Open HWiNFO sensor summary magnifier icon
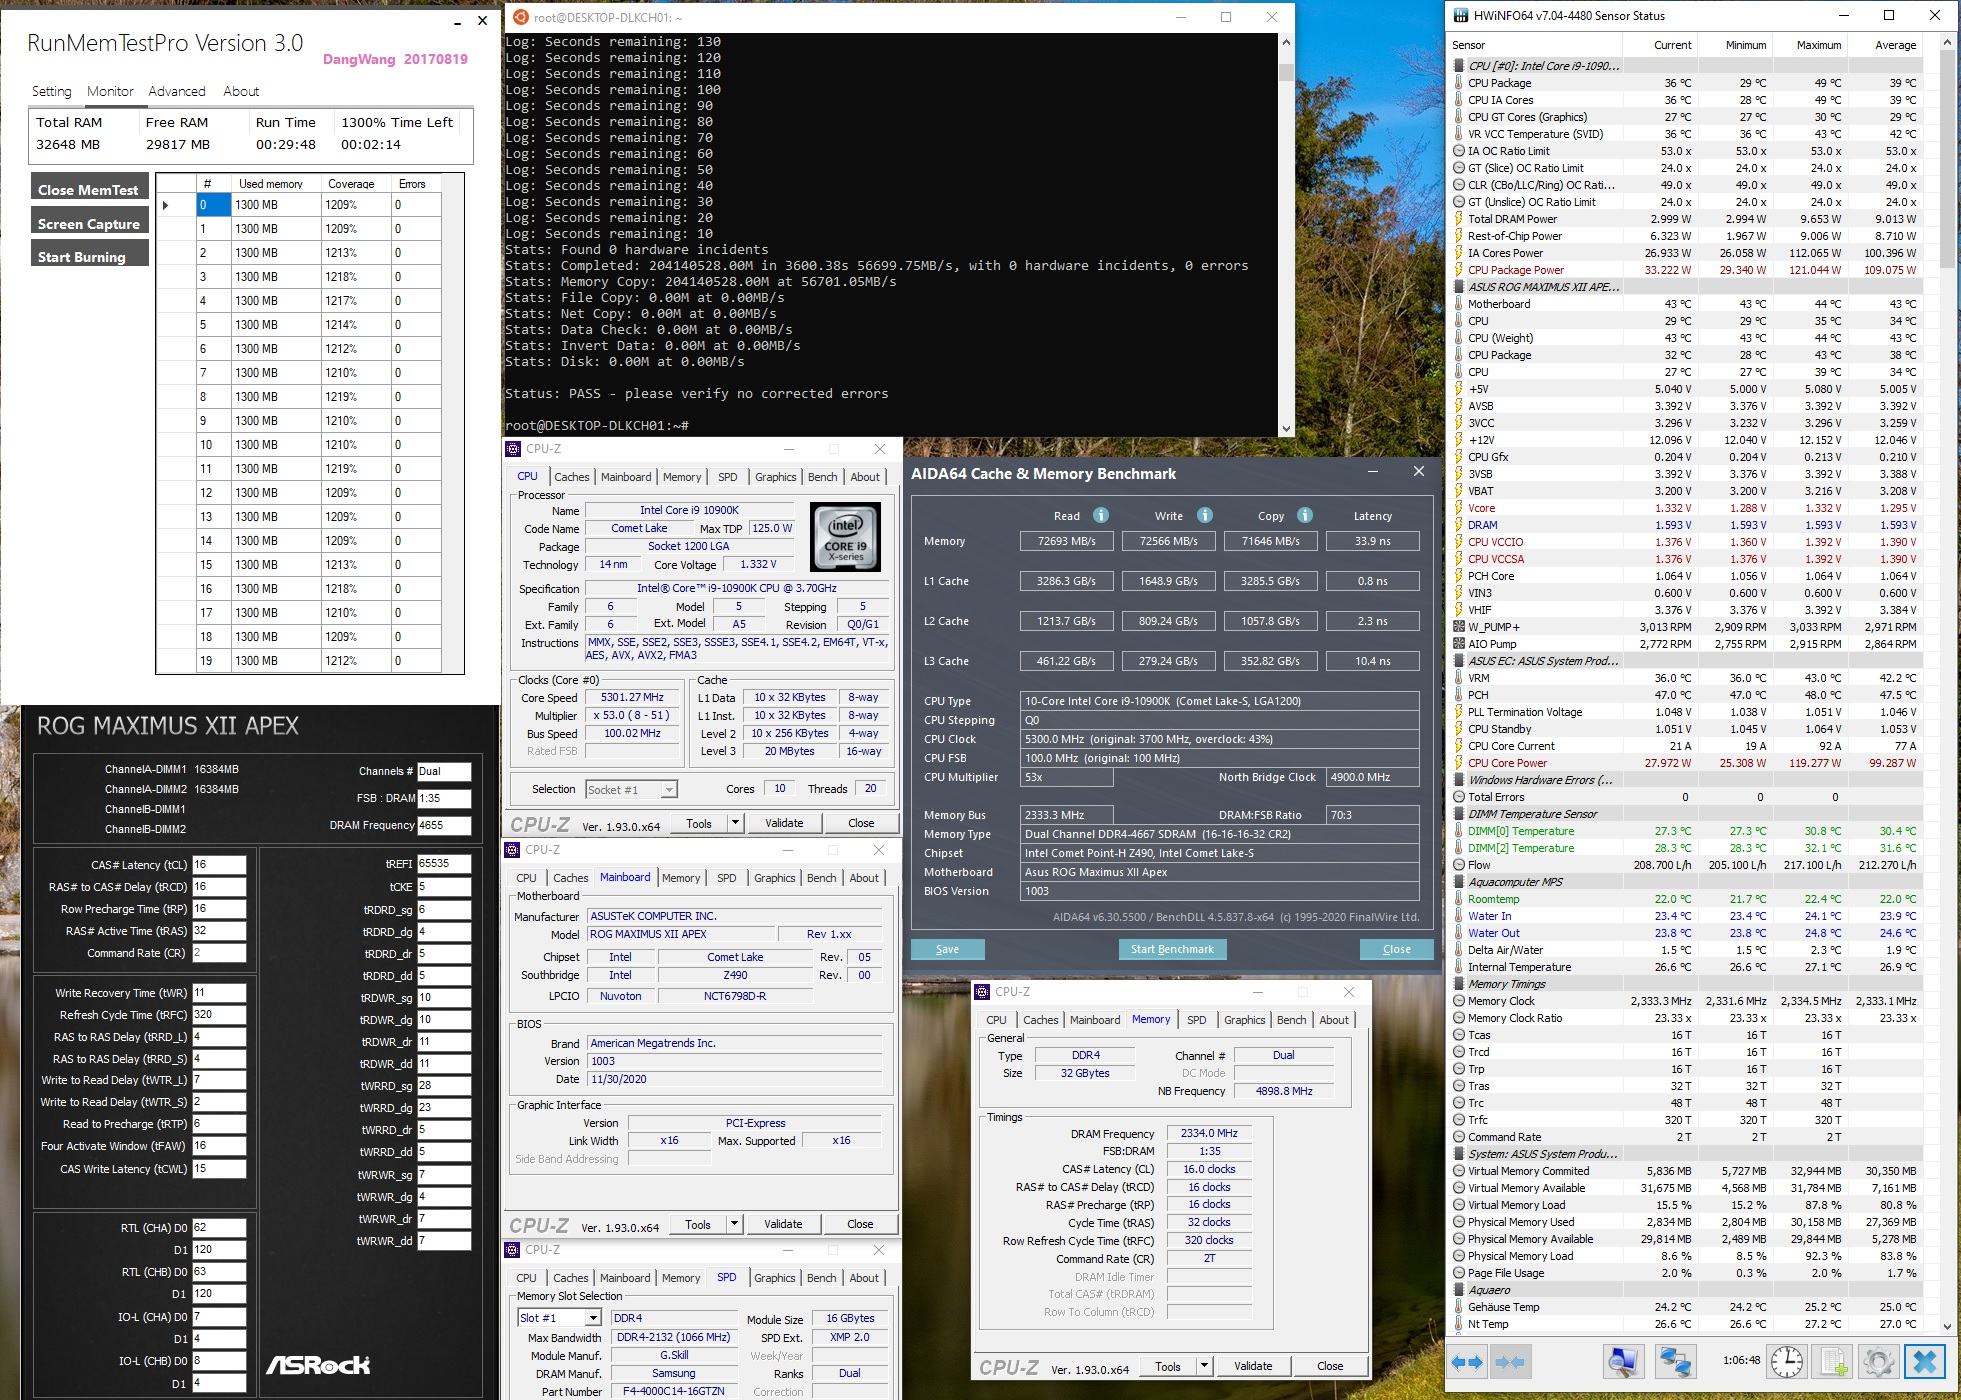This screenshot has height=1400, width=1961. [1624, 1362]
